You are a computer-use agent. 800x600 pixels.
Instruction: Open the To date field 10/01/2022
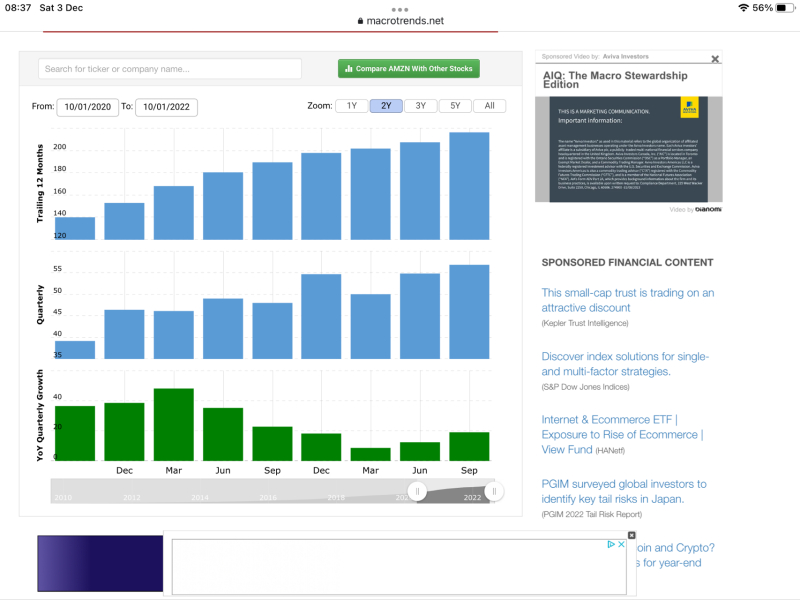(166, 107)
